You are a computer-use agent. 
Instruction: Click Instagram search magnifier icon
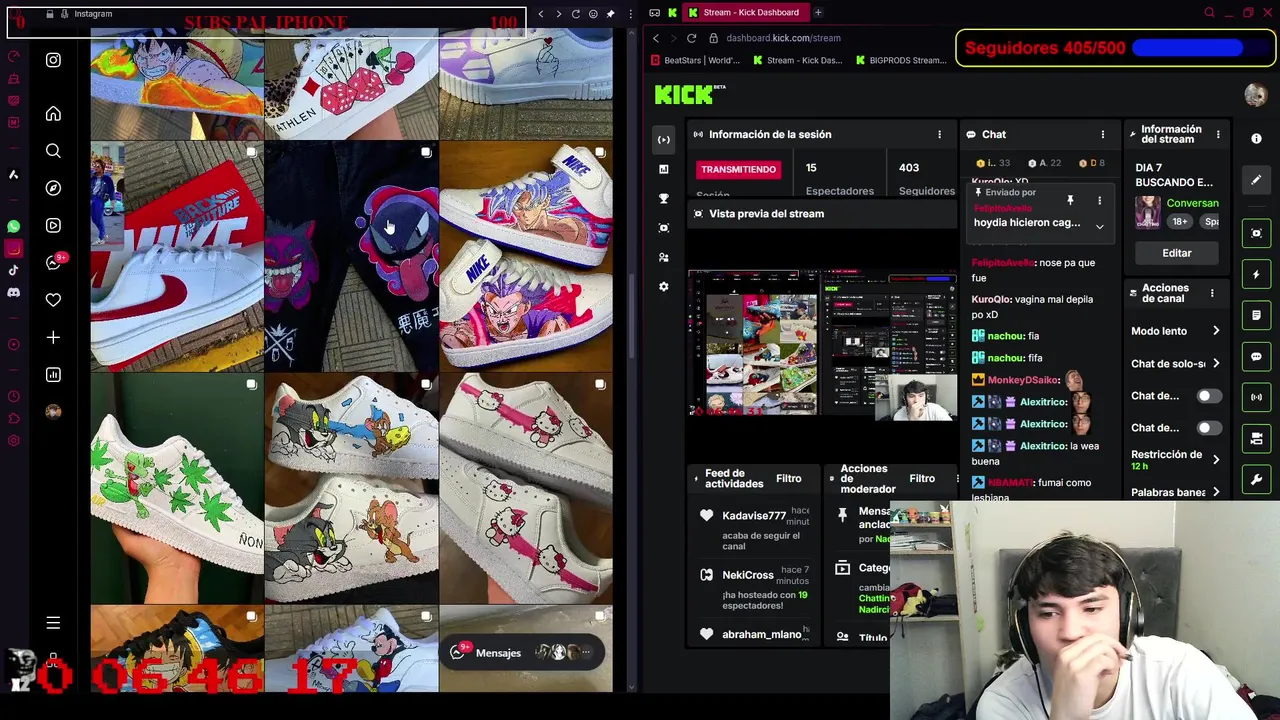[x=53, y=151]
